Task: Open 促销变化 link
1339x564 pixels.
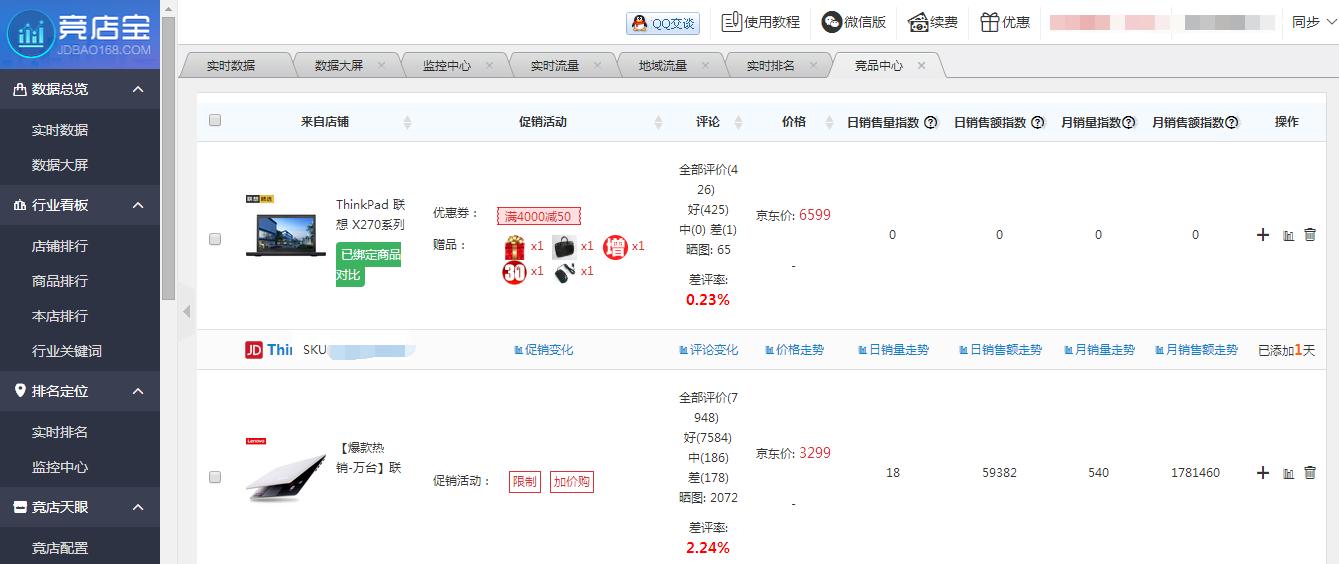Action: [x=543, y=350]
